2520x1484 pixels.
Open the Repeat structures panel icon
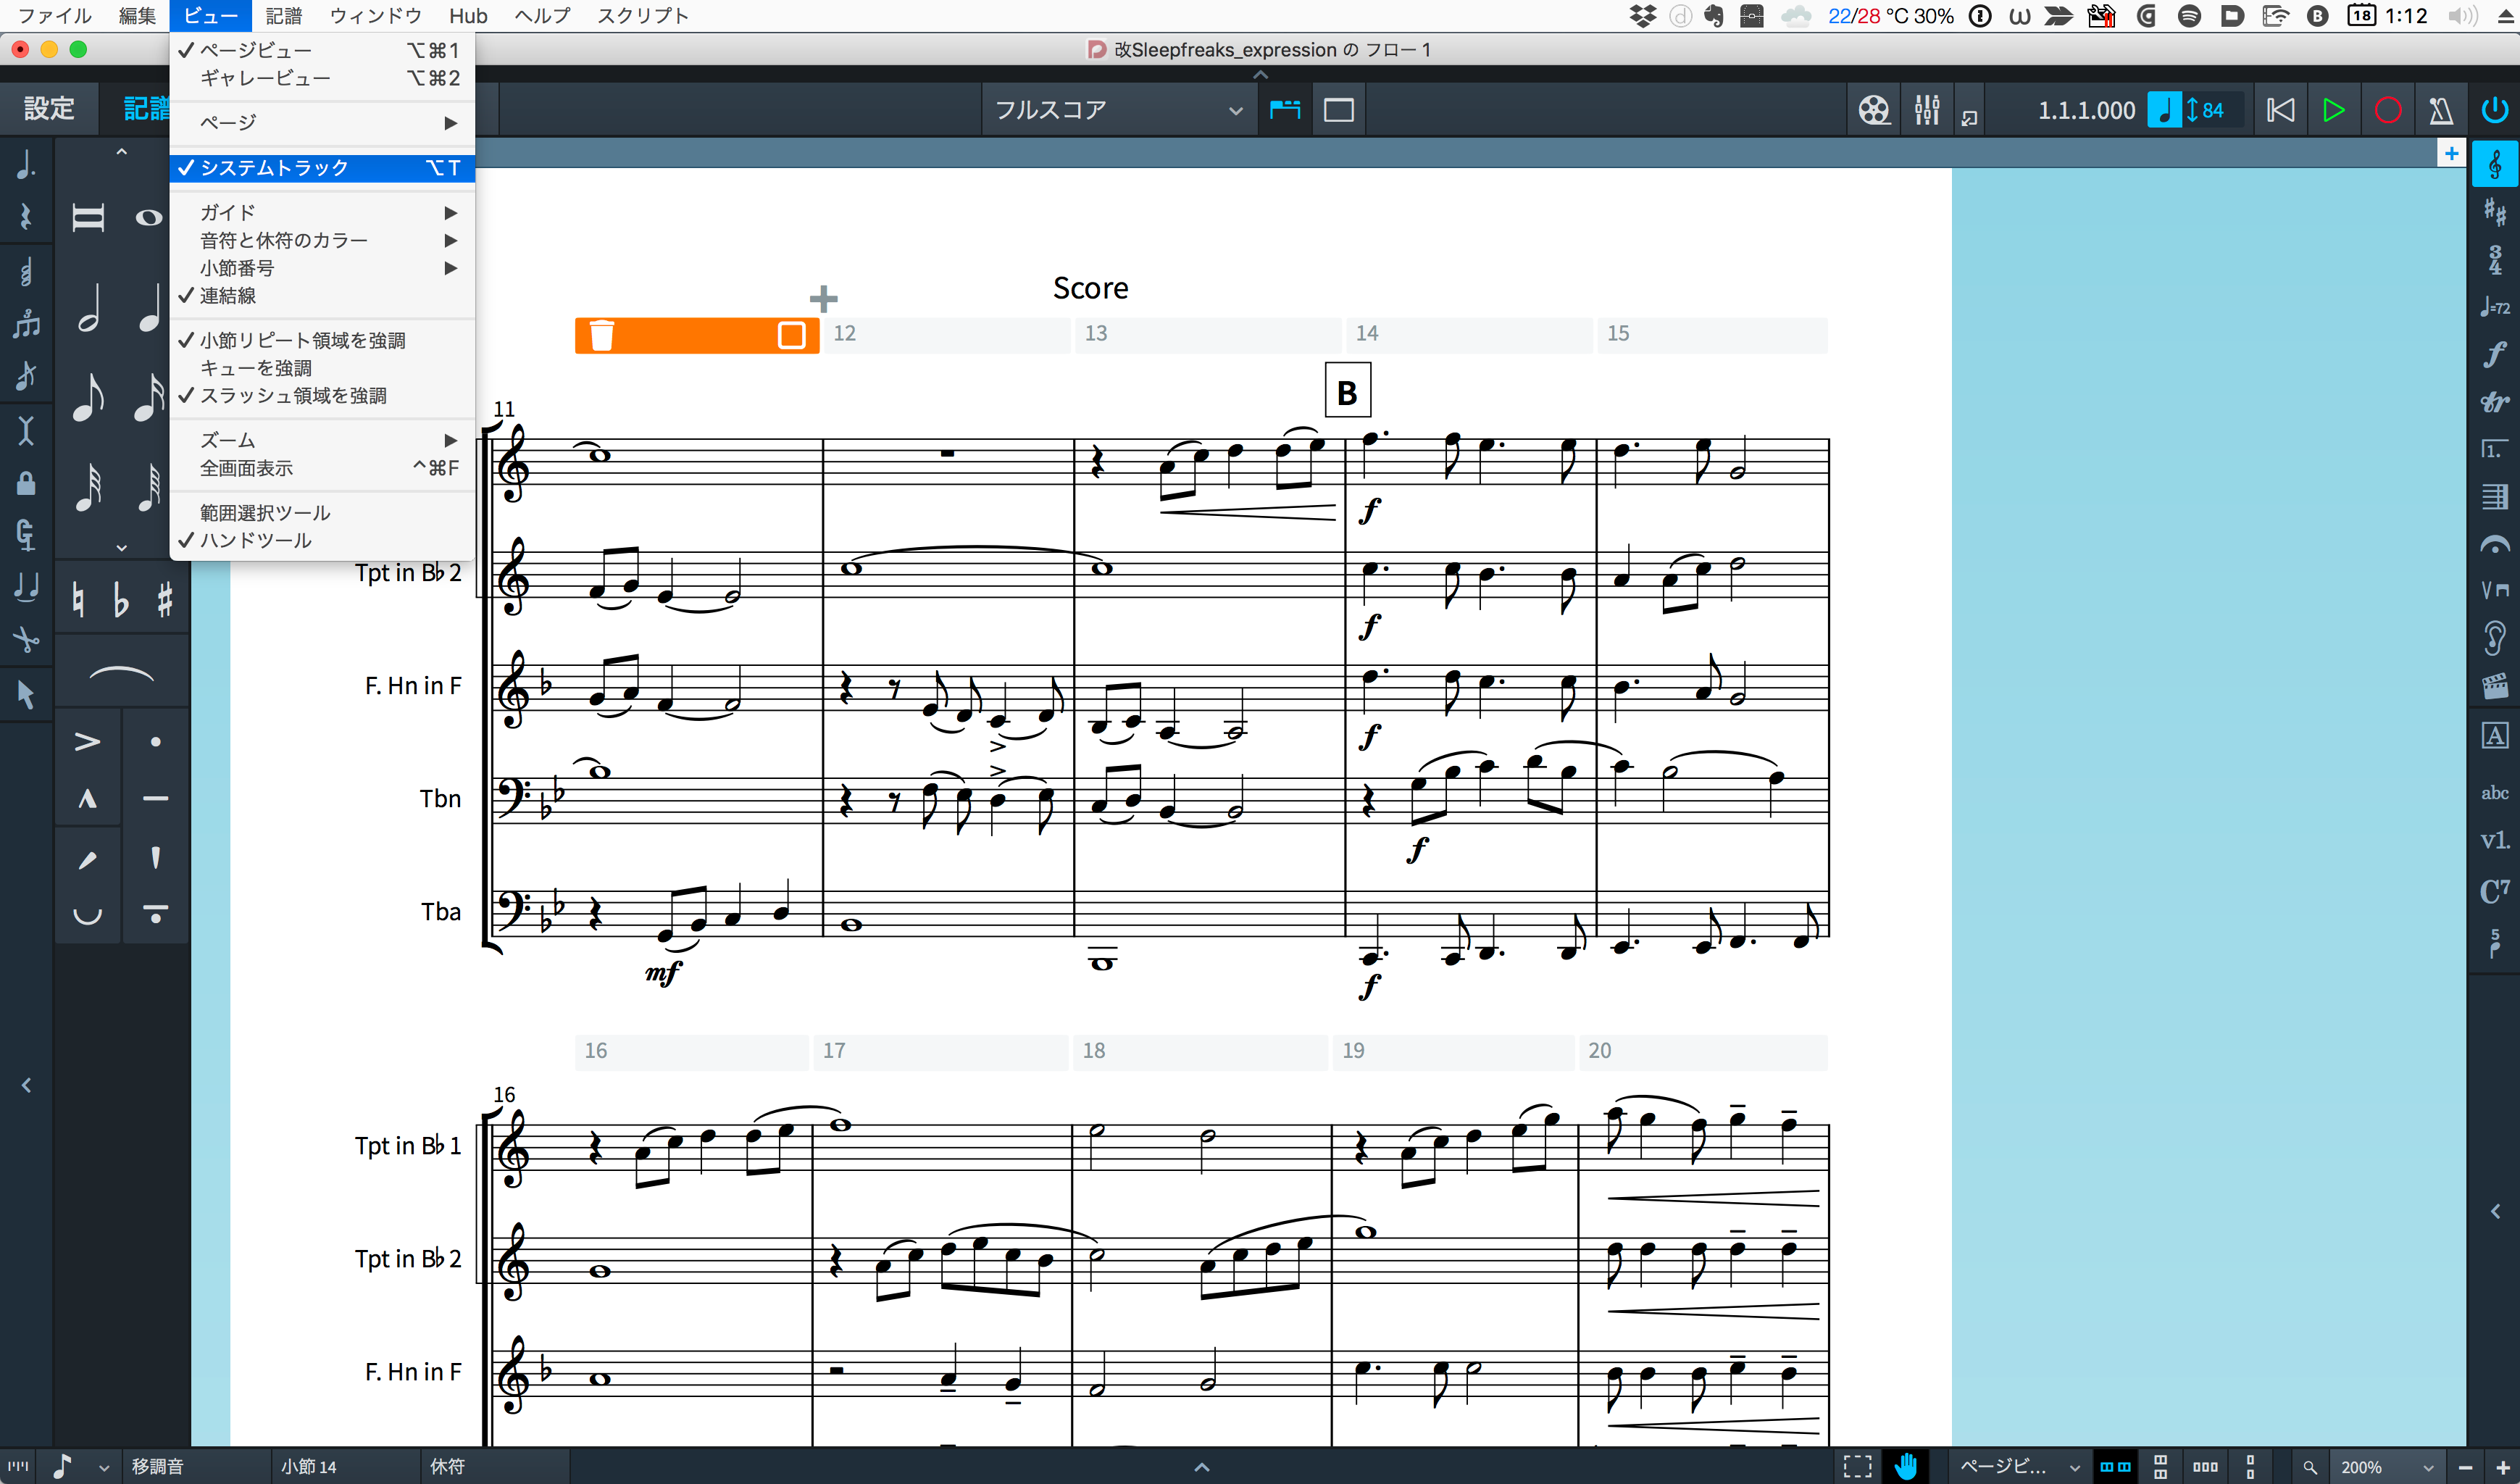(2494, 449)
